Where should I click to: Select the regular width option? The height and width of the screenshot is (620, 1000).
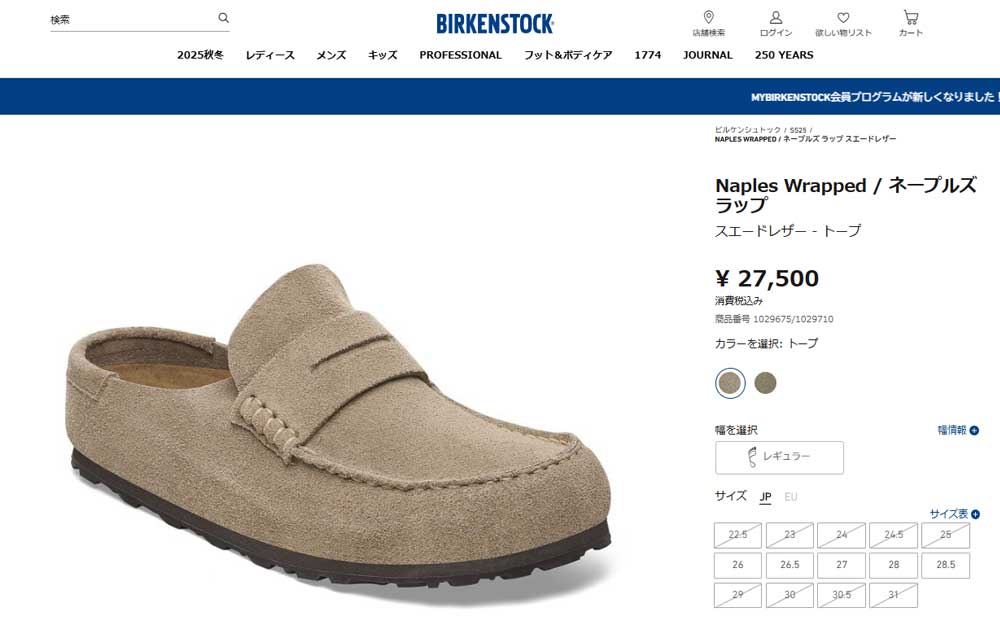click(x=779, y=457)
